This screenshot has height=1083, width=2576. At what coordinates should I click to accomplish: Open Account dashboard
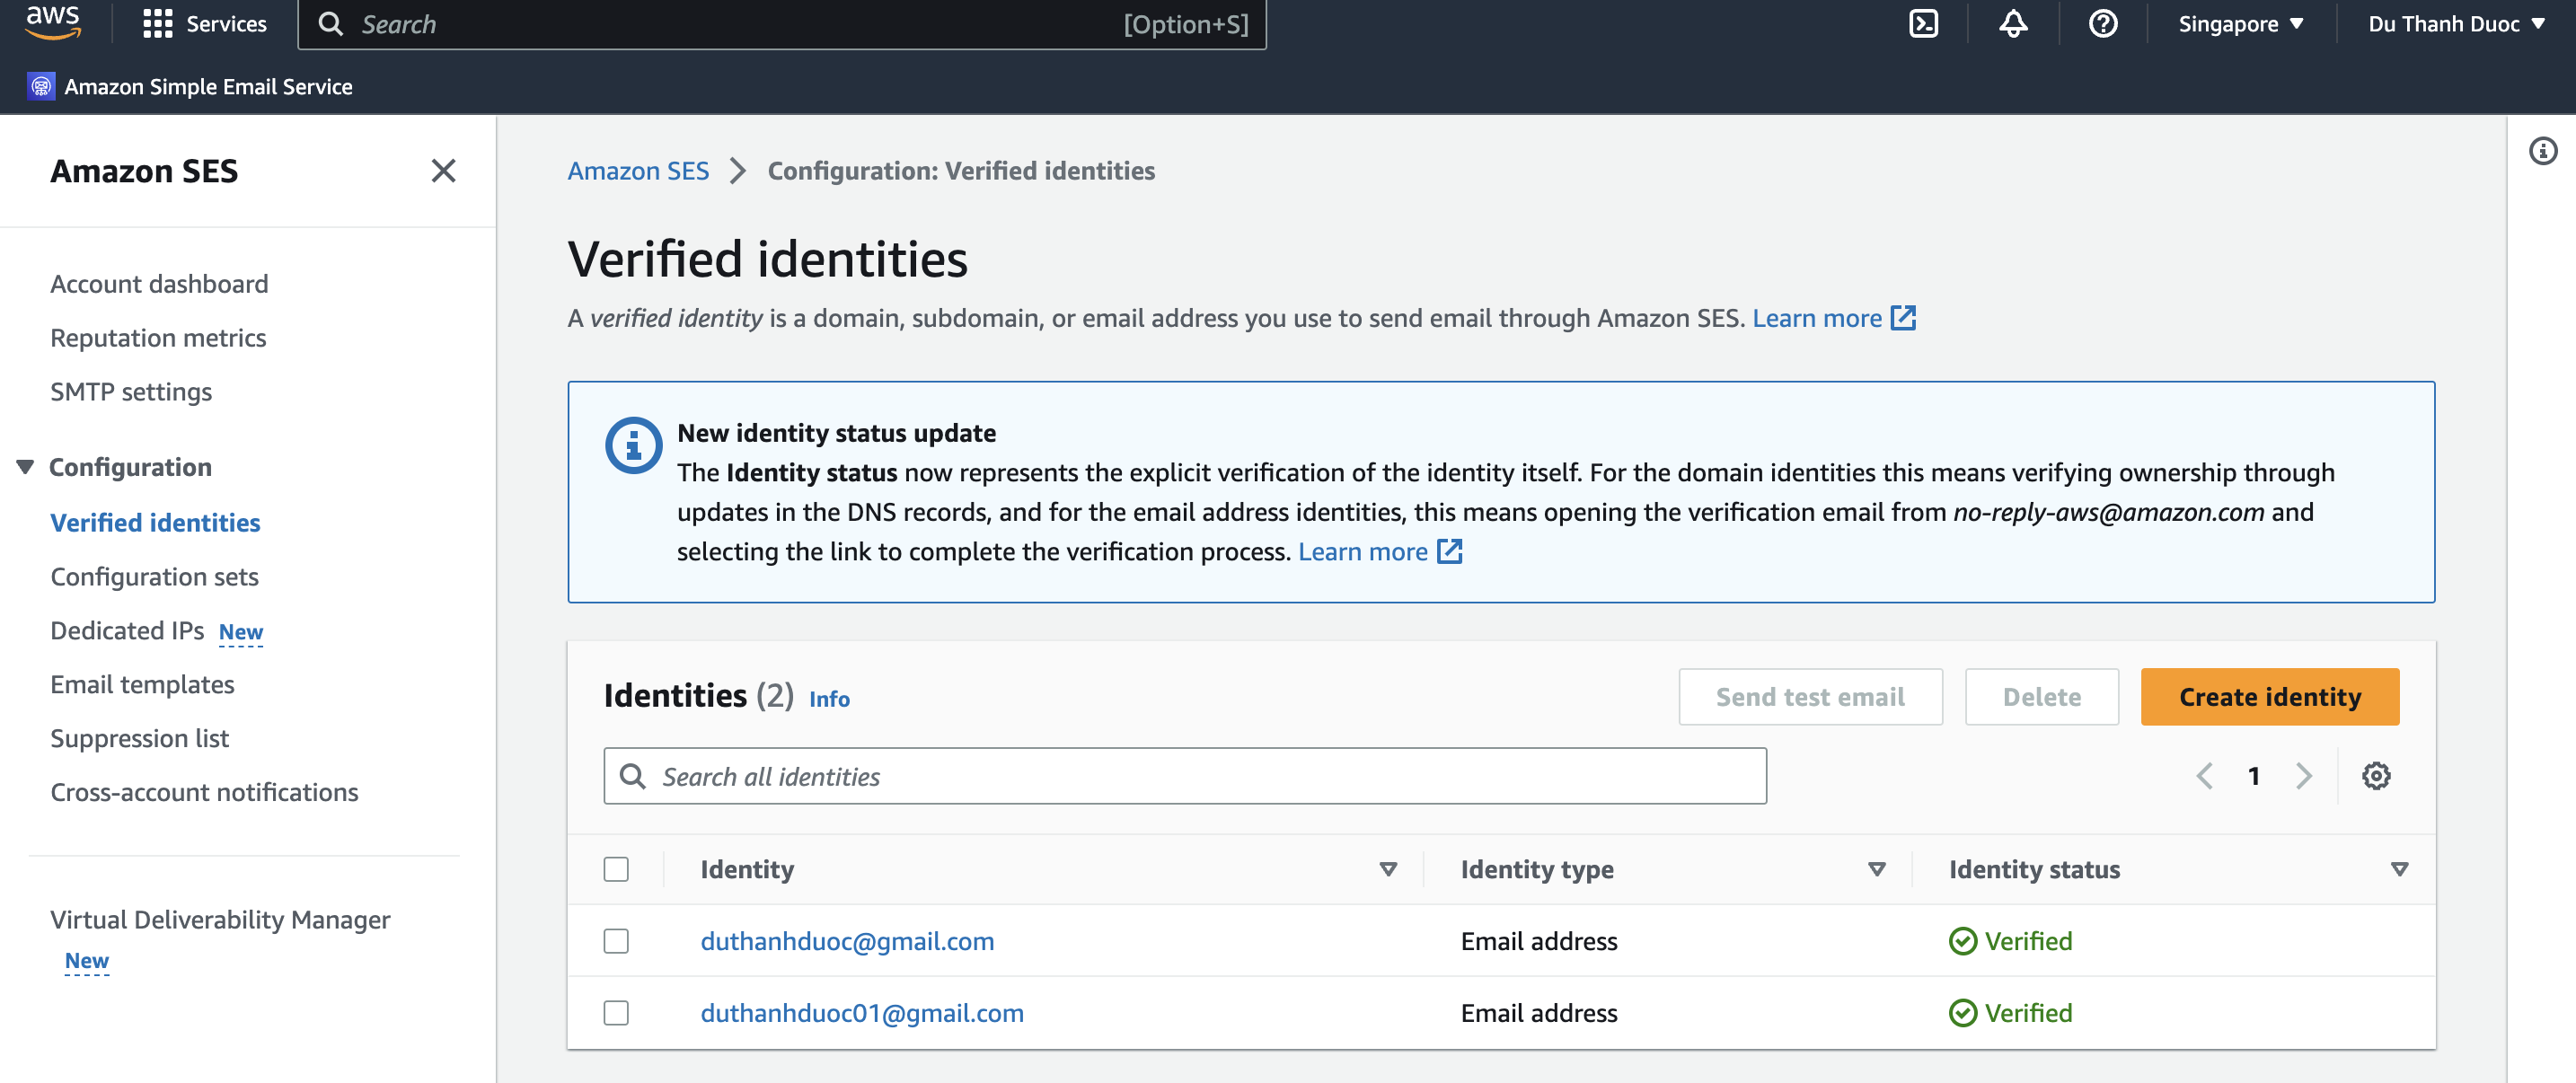point(159,284)
